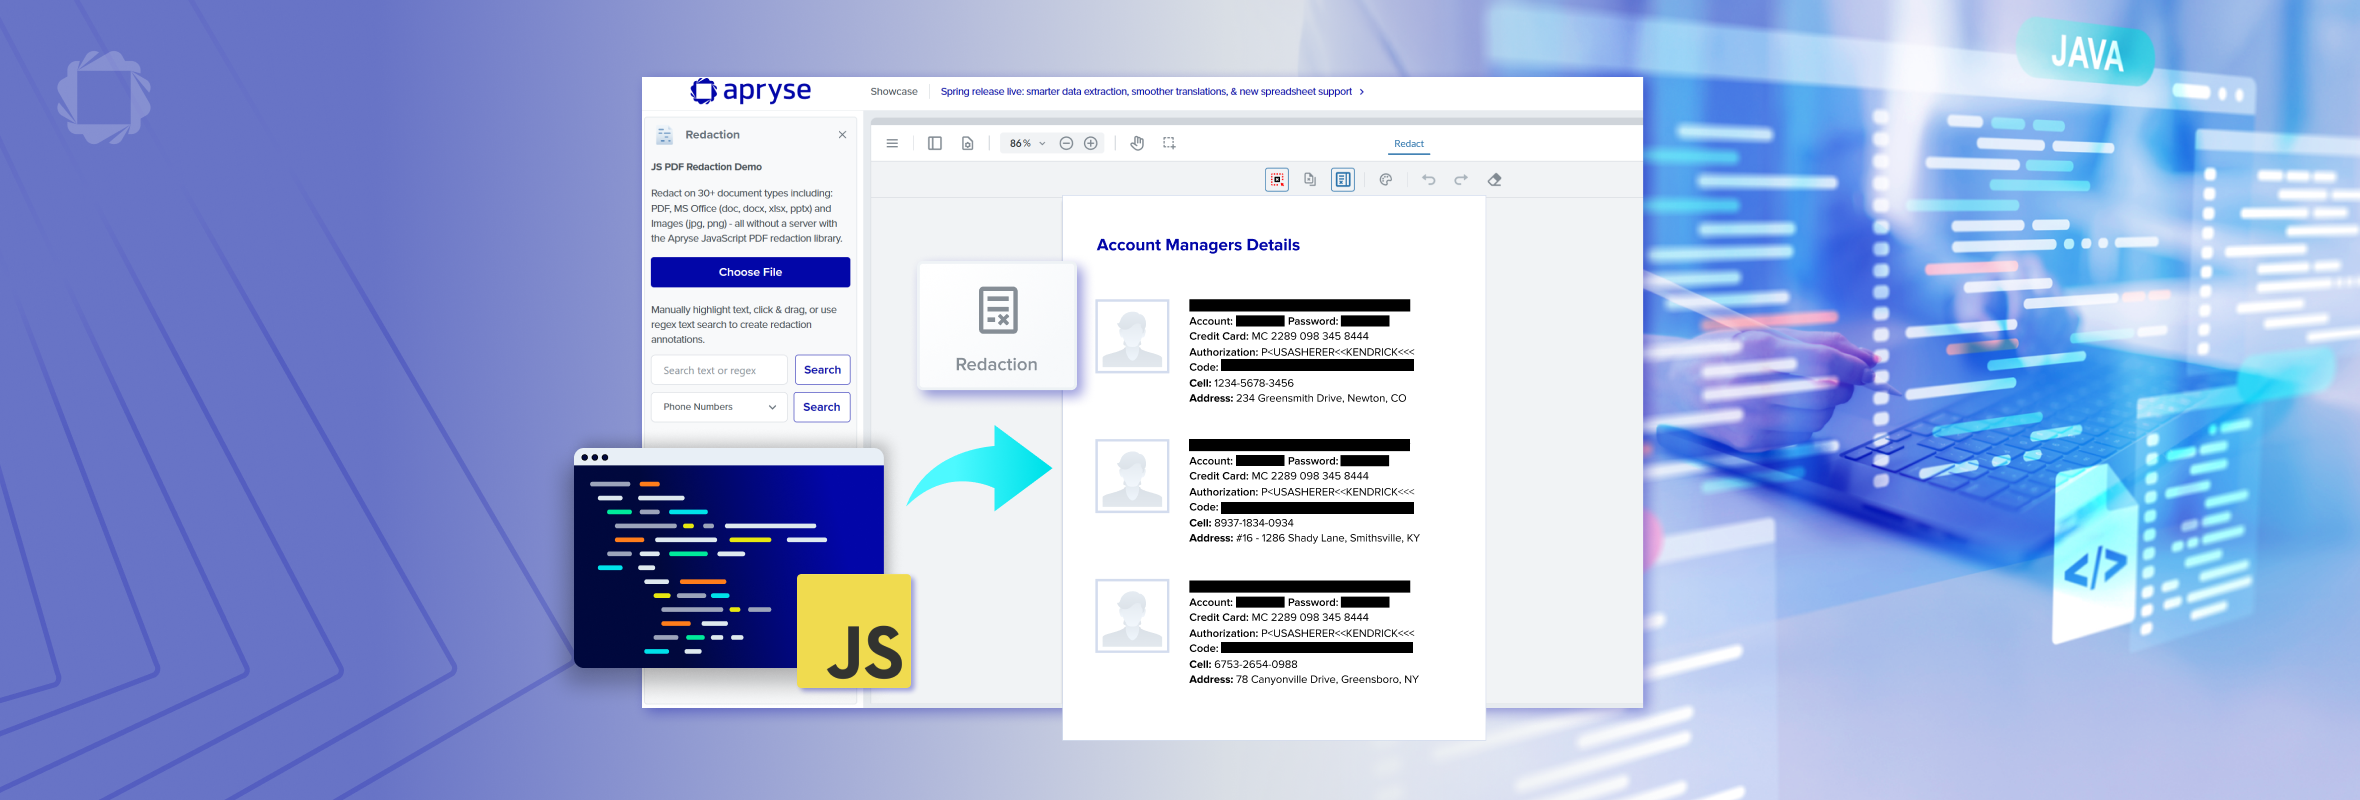This screenshot has height=800, width=2360.
Task: Click the zoom out minus icon
Action: click(1066, 143)
